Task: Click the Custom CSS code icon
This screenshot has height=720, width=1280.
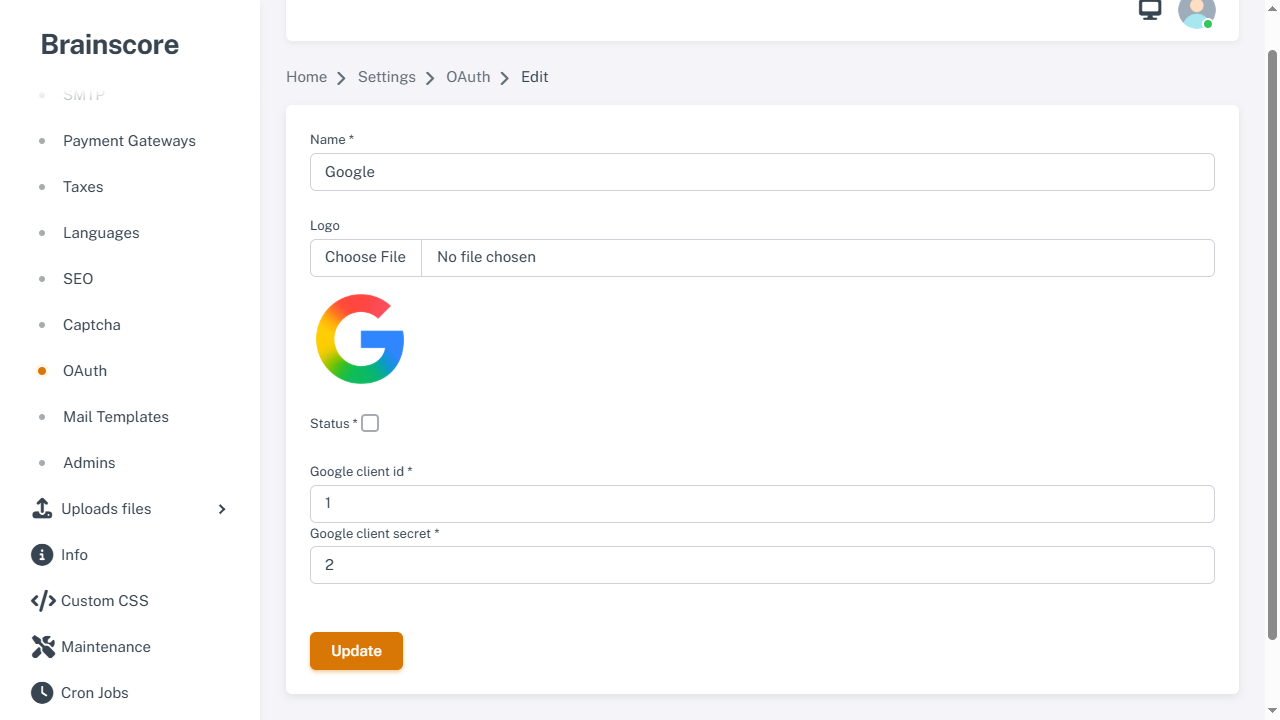Action: [43, 601]
